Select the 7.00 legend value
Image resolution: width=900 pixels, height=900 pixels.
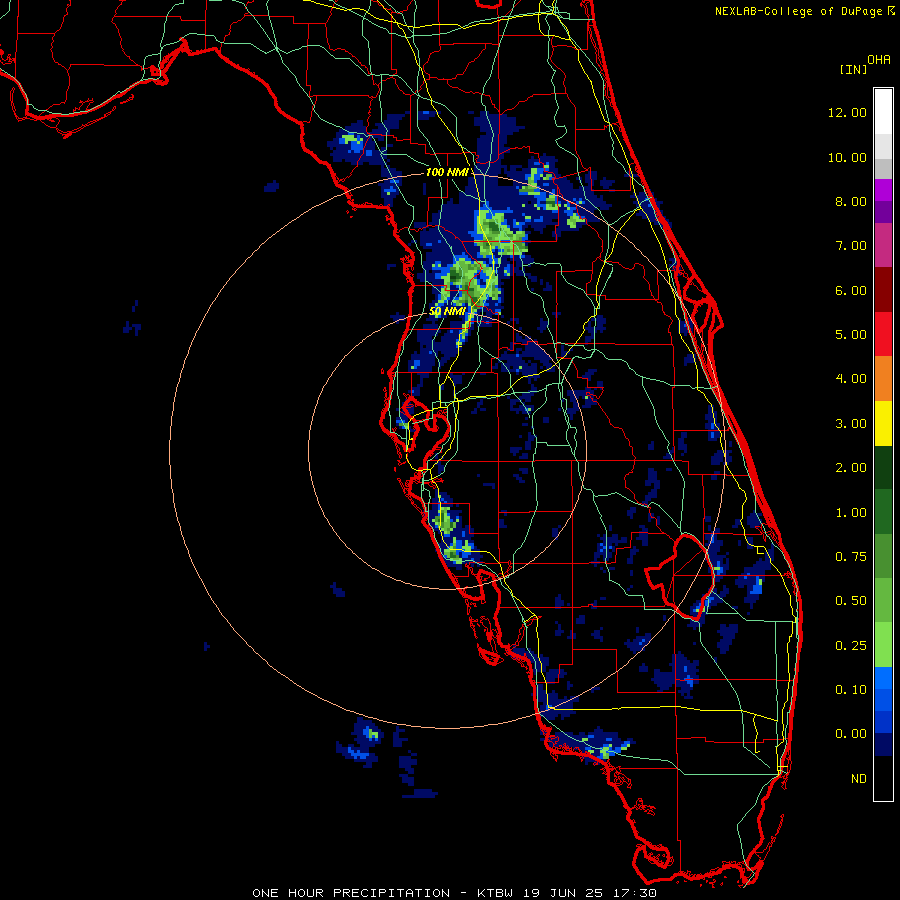[851, 246]
